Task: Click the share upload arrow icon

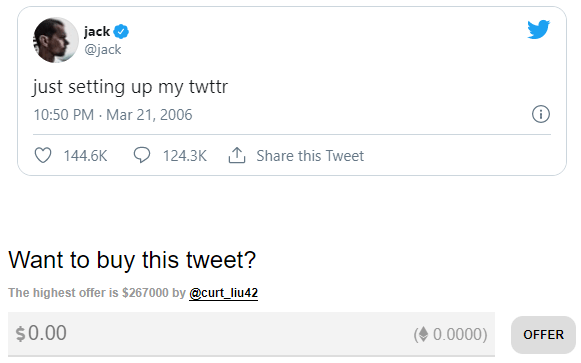Action: point(237,155)
